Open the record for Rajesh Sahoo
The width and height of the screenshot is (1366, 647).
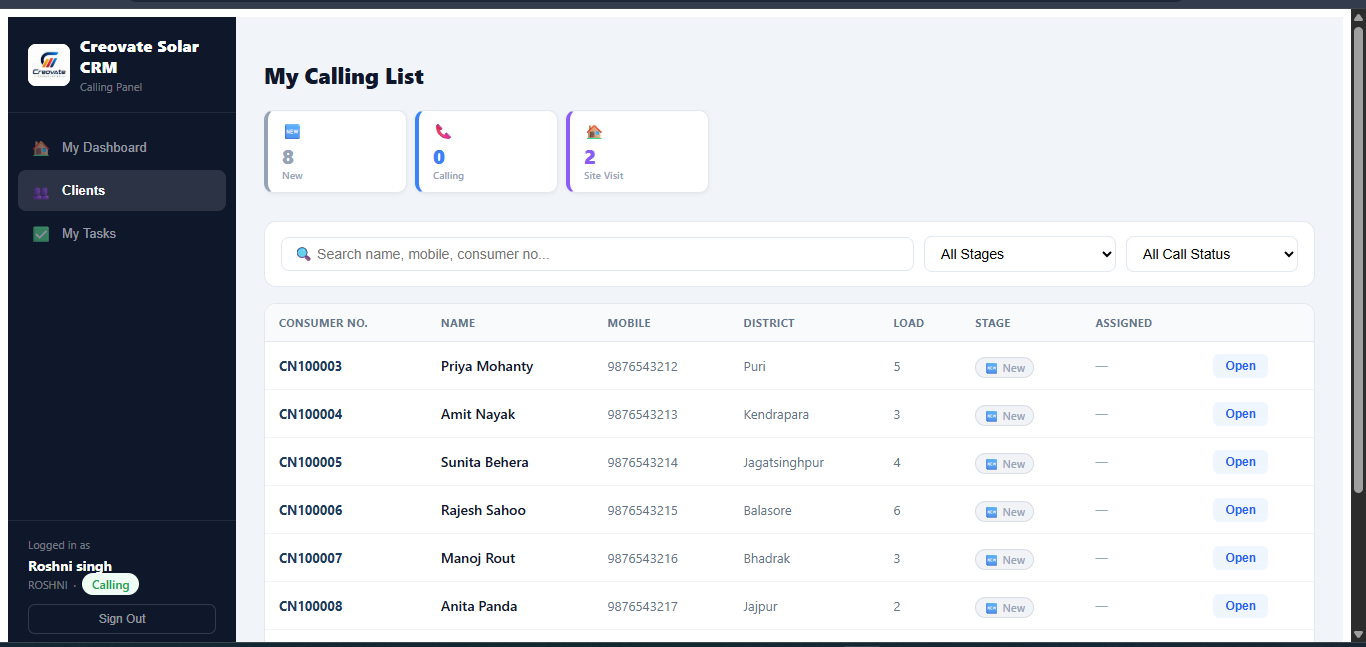[1240, 510]
